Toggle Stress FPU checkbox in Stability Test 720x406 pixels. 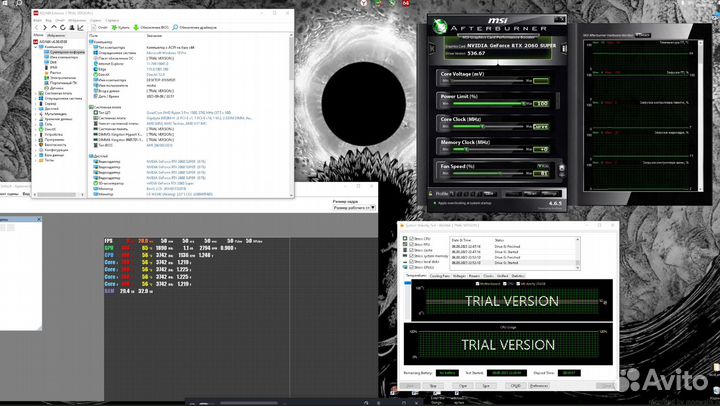[411, 244]
